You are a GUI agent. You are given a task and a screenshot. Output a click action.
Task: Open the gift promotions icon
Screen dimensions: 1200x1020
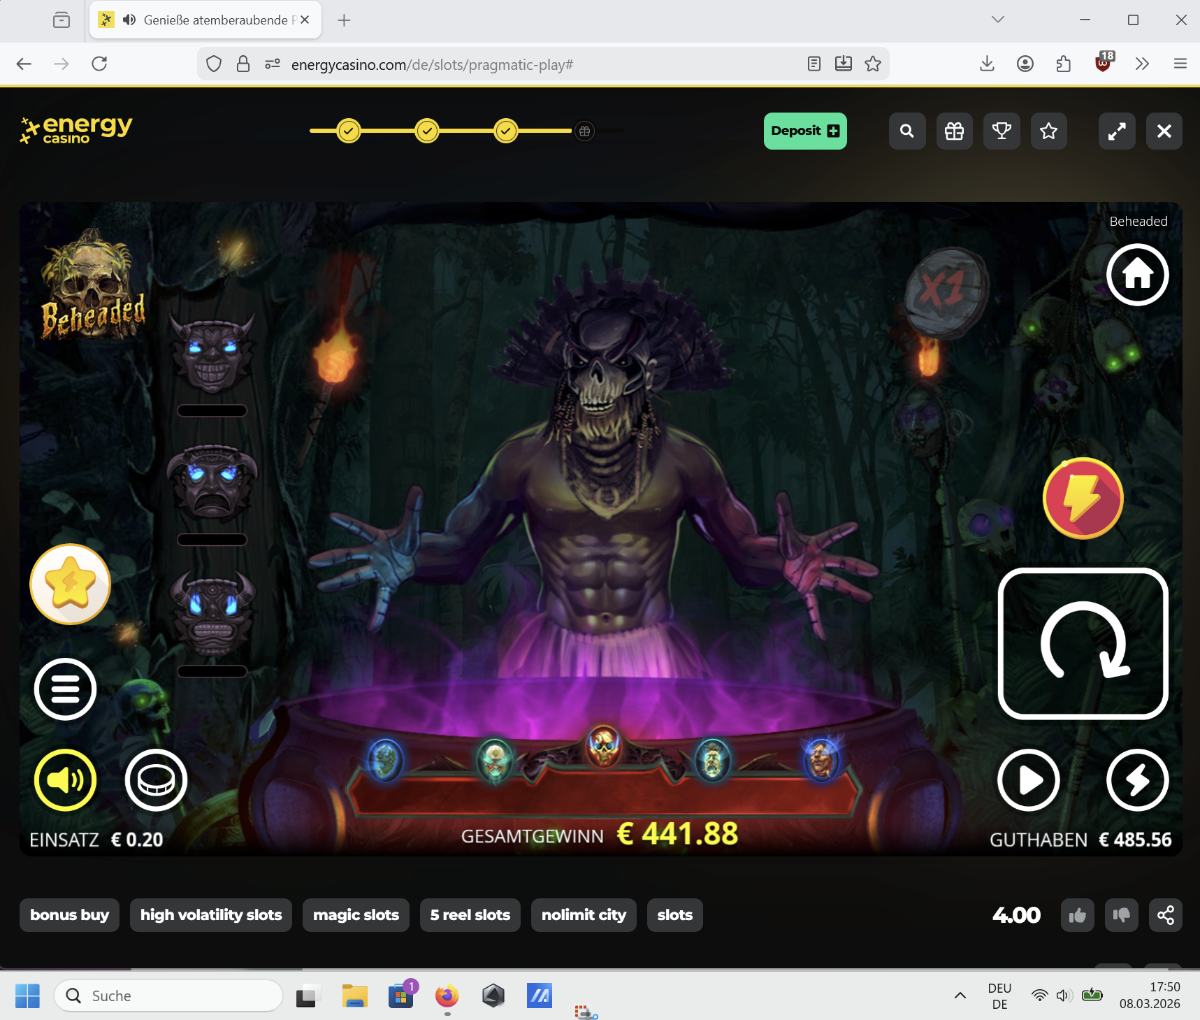click(x=954, y=131)
